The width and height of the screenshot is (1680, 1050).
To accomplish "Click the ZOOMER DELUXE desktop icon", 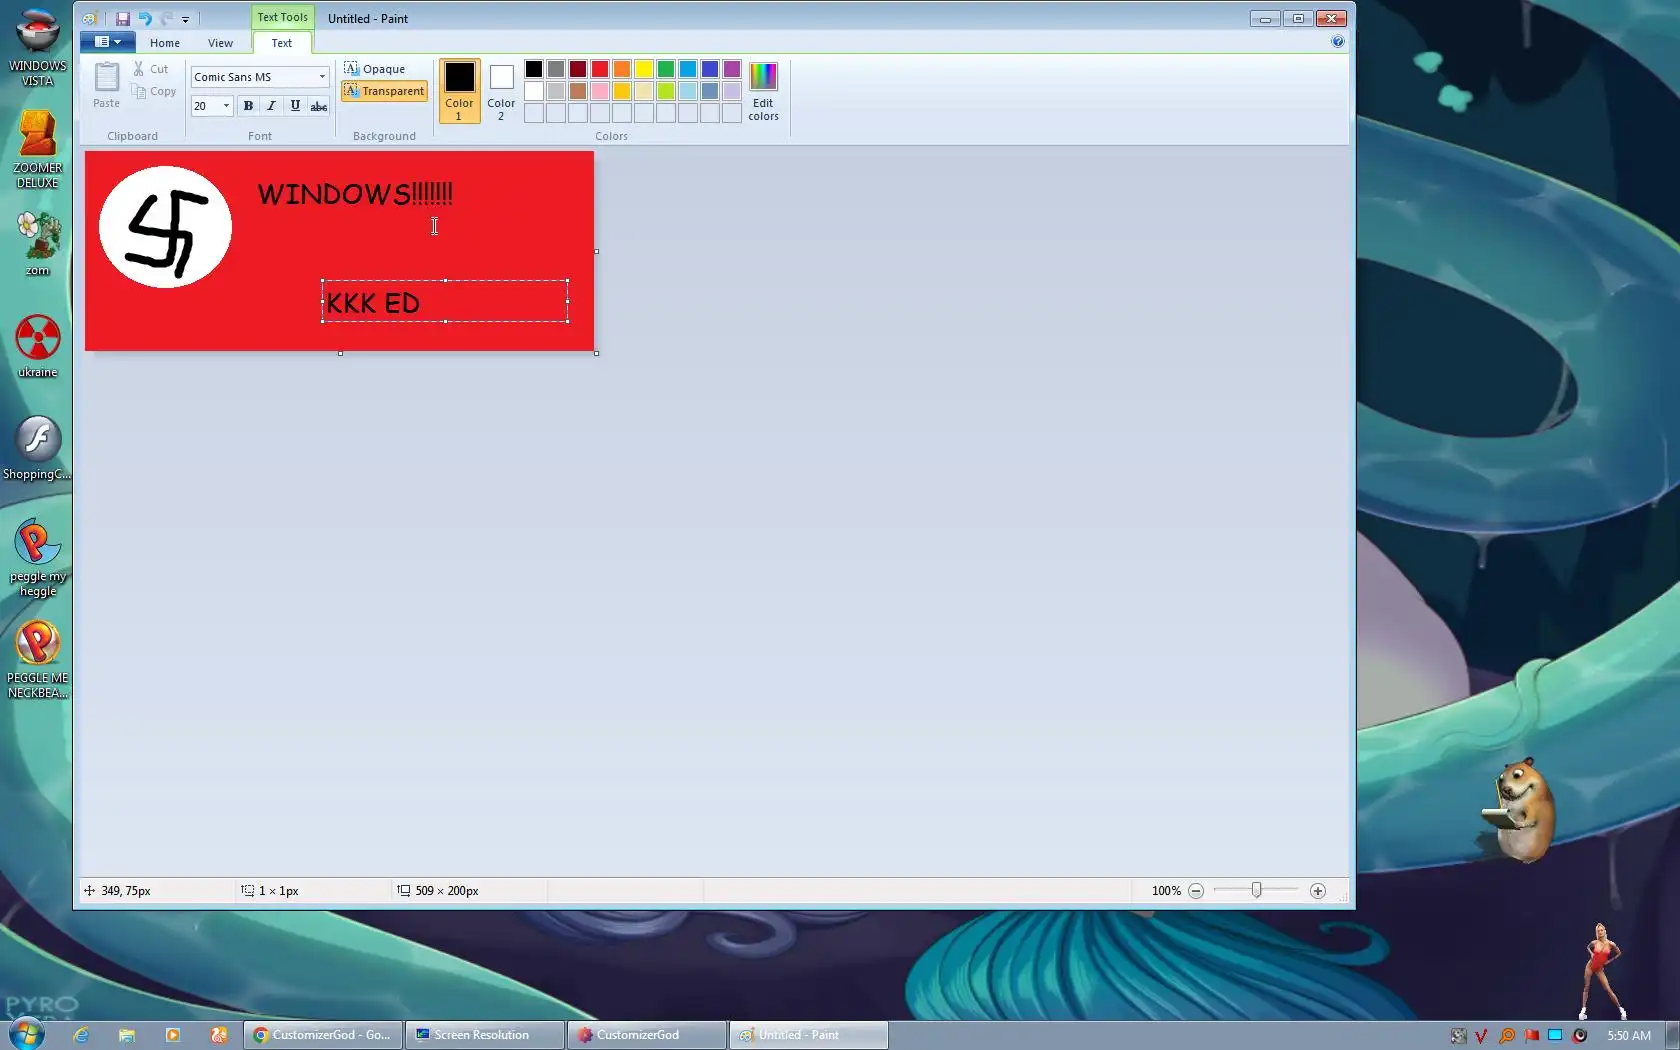I will pyautogui.click(x=37, y=149).
